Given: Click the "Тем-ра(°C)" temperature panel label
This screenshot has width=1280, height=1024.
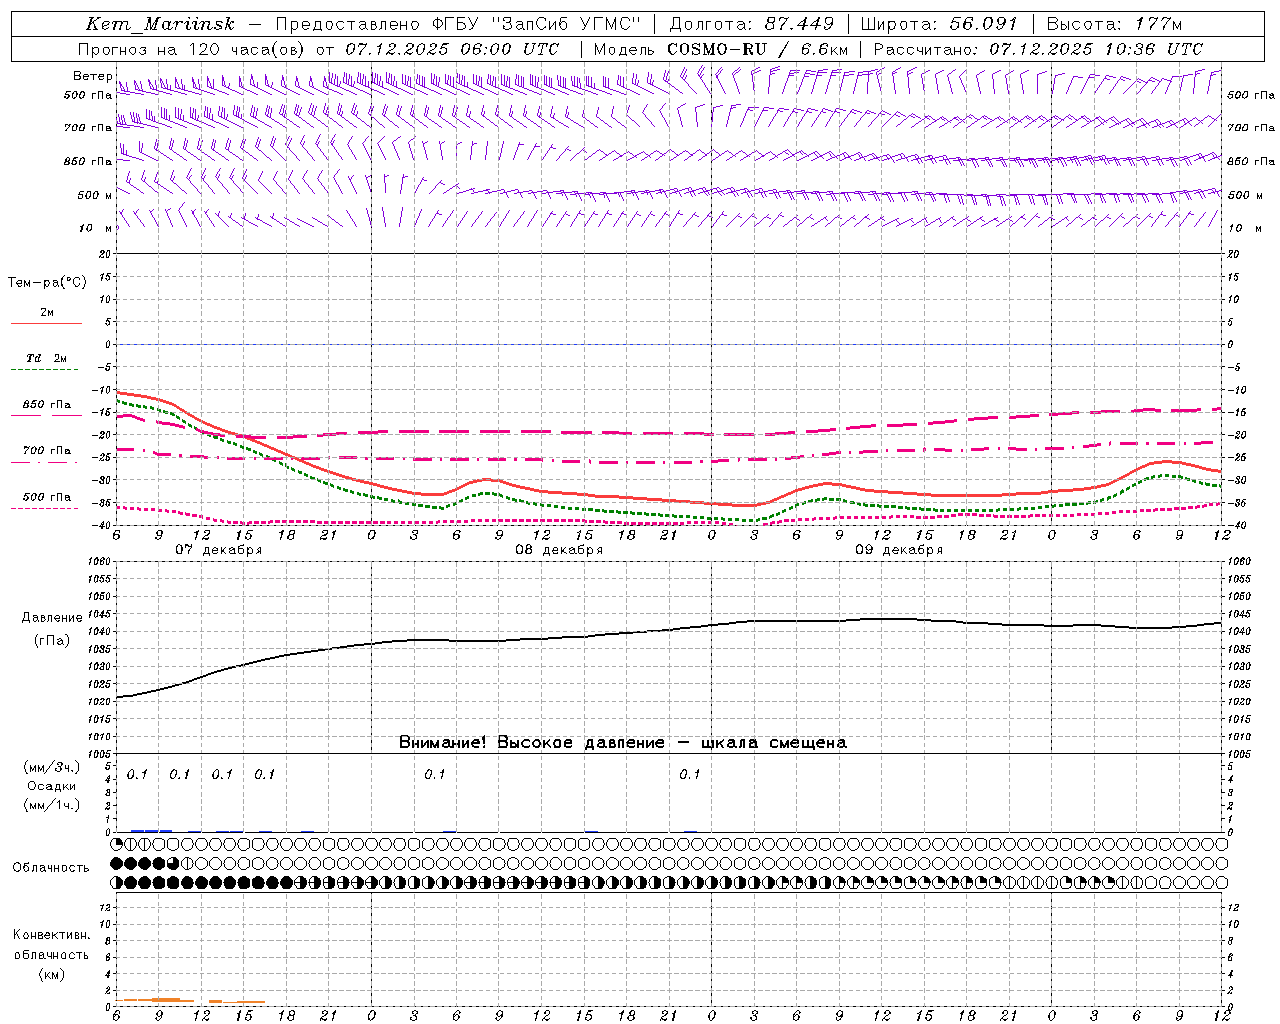Looking at the screenshot, I should click(47, 283).
